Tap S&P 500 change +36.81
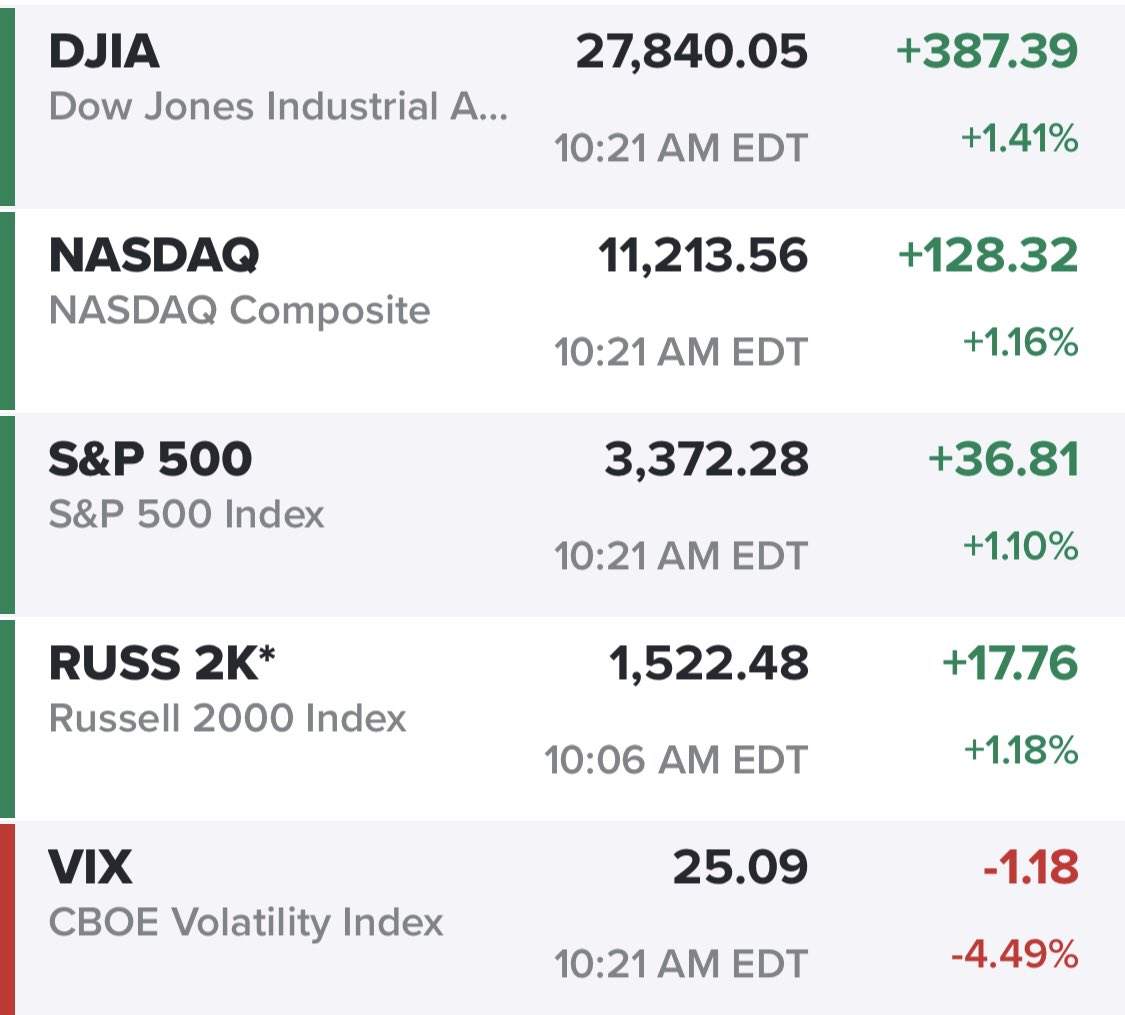This screenshot has height=1015, width=1125. click(1003, 459)
